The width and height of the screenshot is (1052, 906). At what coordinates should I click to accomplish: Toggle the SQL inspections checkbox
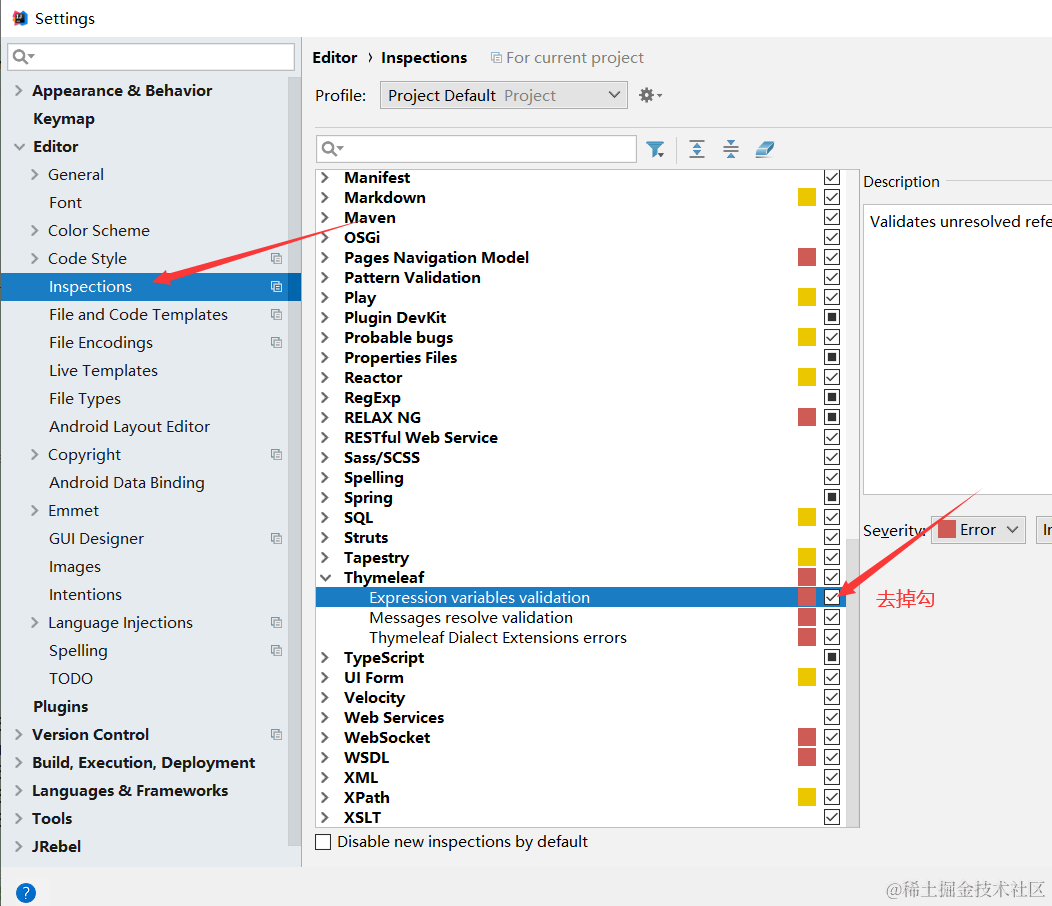coord(832,517)
